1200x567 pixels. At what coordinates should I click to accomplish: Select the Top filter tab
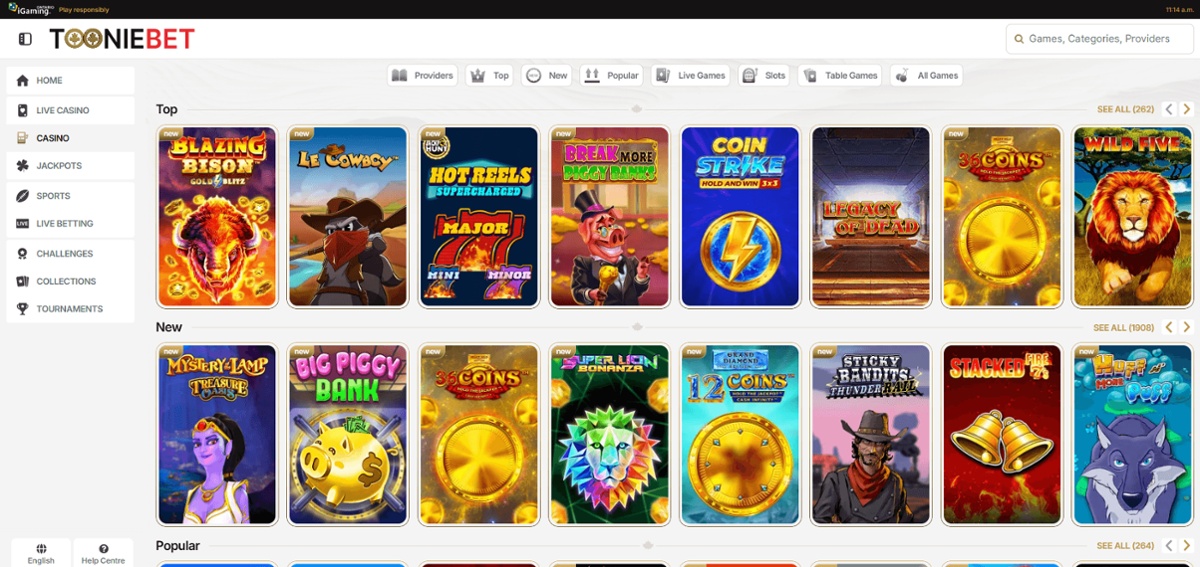[x=490, y=75]
